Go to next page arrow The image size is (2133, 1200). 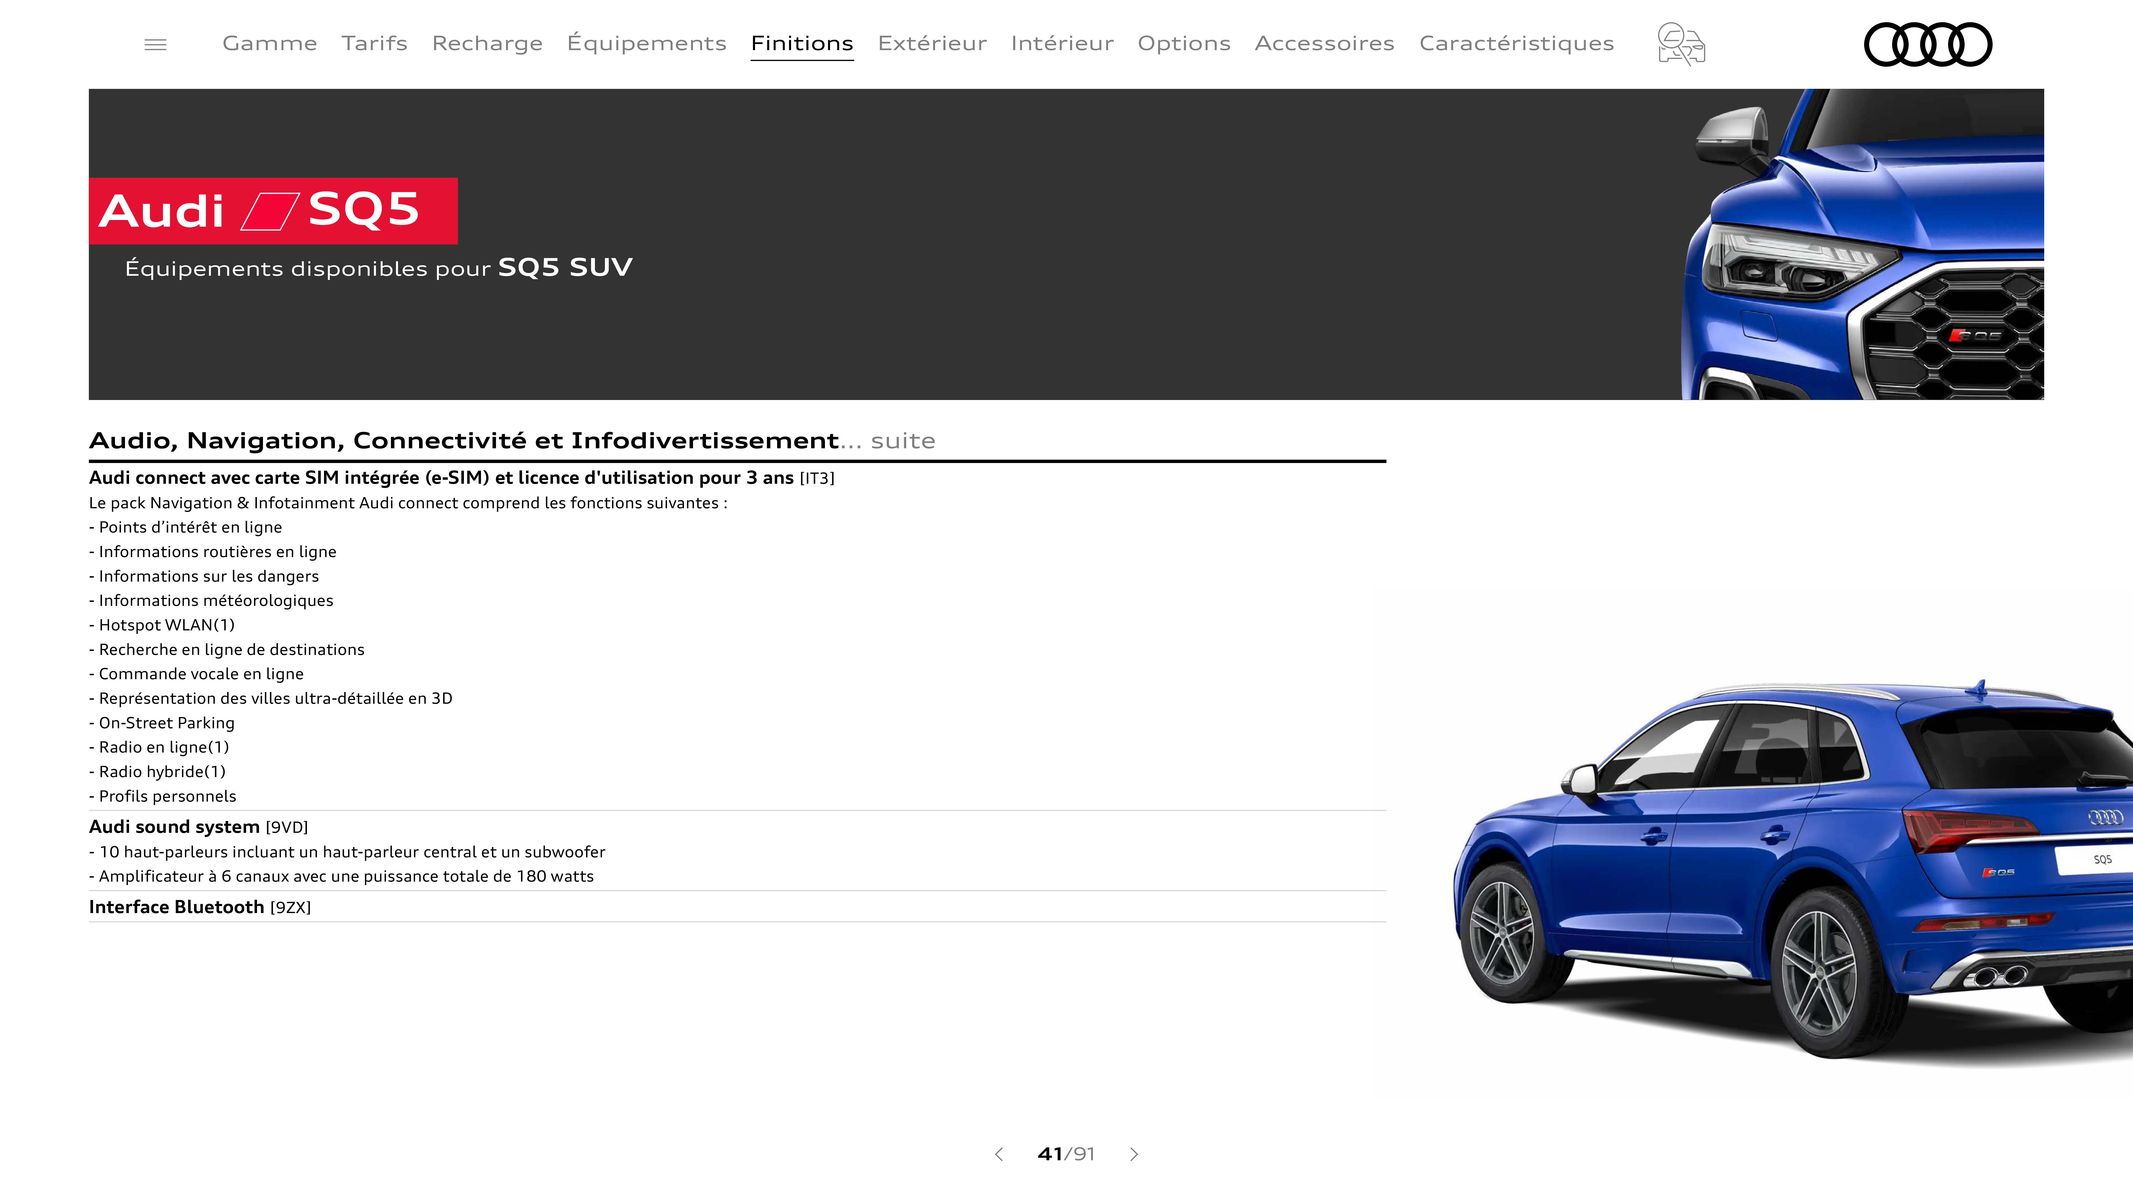pos(1134,1154)
